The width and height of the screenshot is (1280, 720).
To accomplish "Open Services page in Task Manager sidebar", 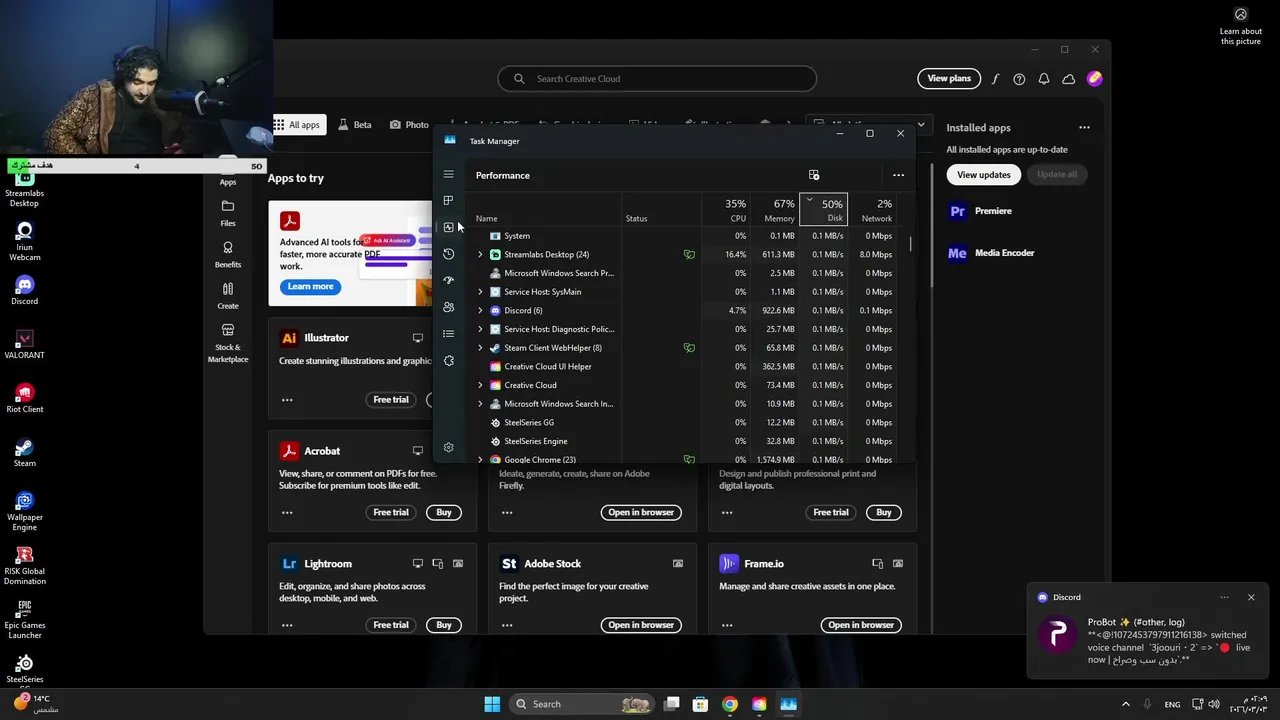I will (x=448, y=361).
